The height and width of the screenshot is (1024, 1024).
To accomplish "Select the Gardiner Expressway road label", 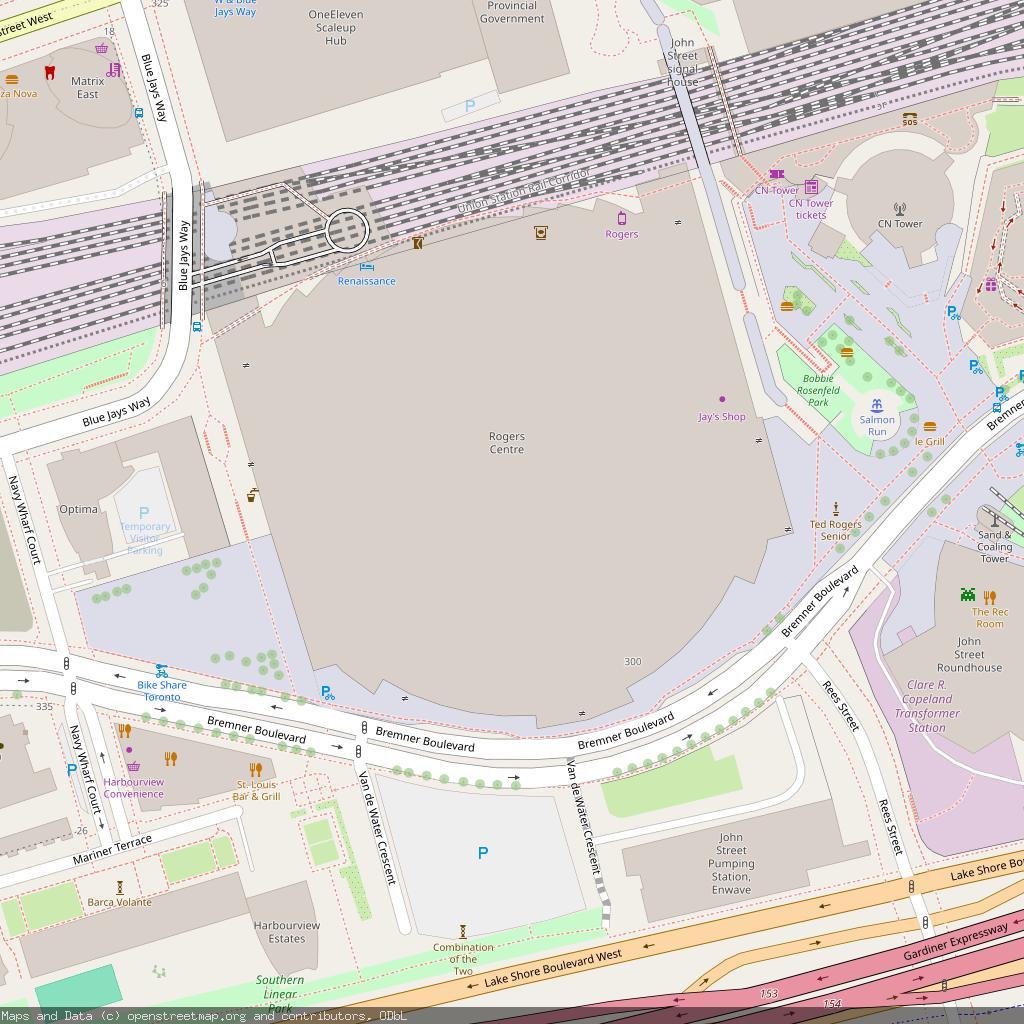I will coord(955,942).
